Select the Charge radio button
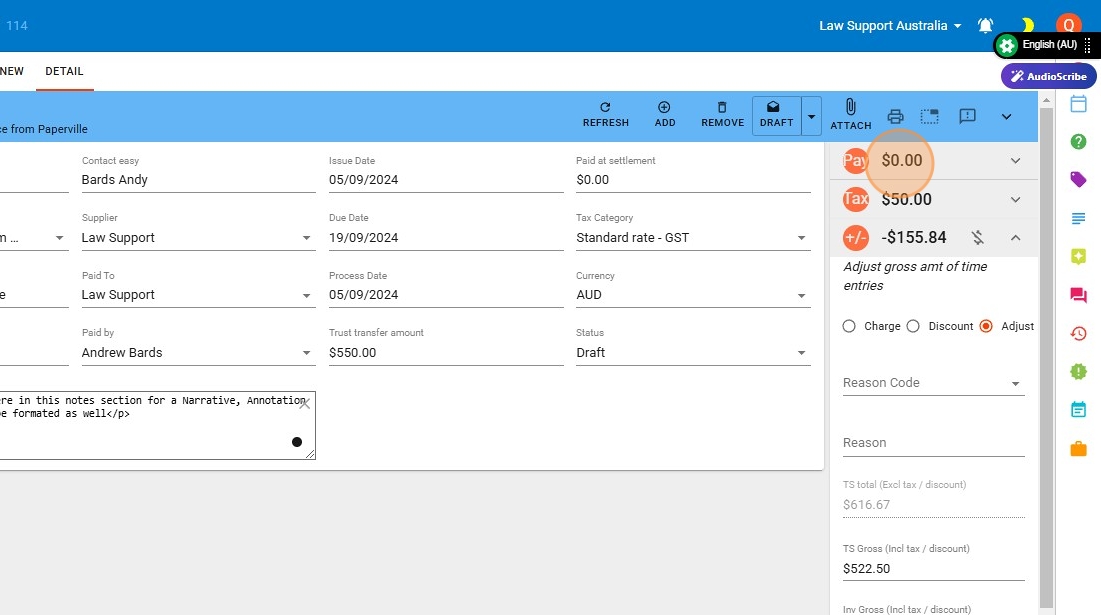This screenshot has height=615, width=1101. coord(849,326)
